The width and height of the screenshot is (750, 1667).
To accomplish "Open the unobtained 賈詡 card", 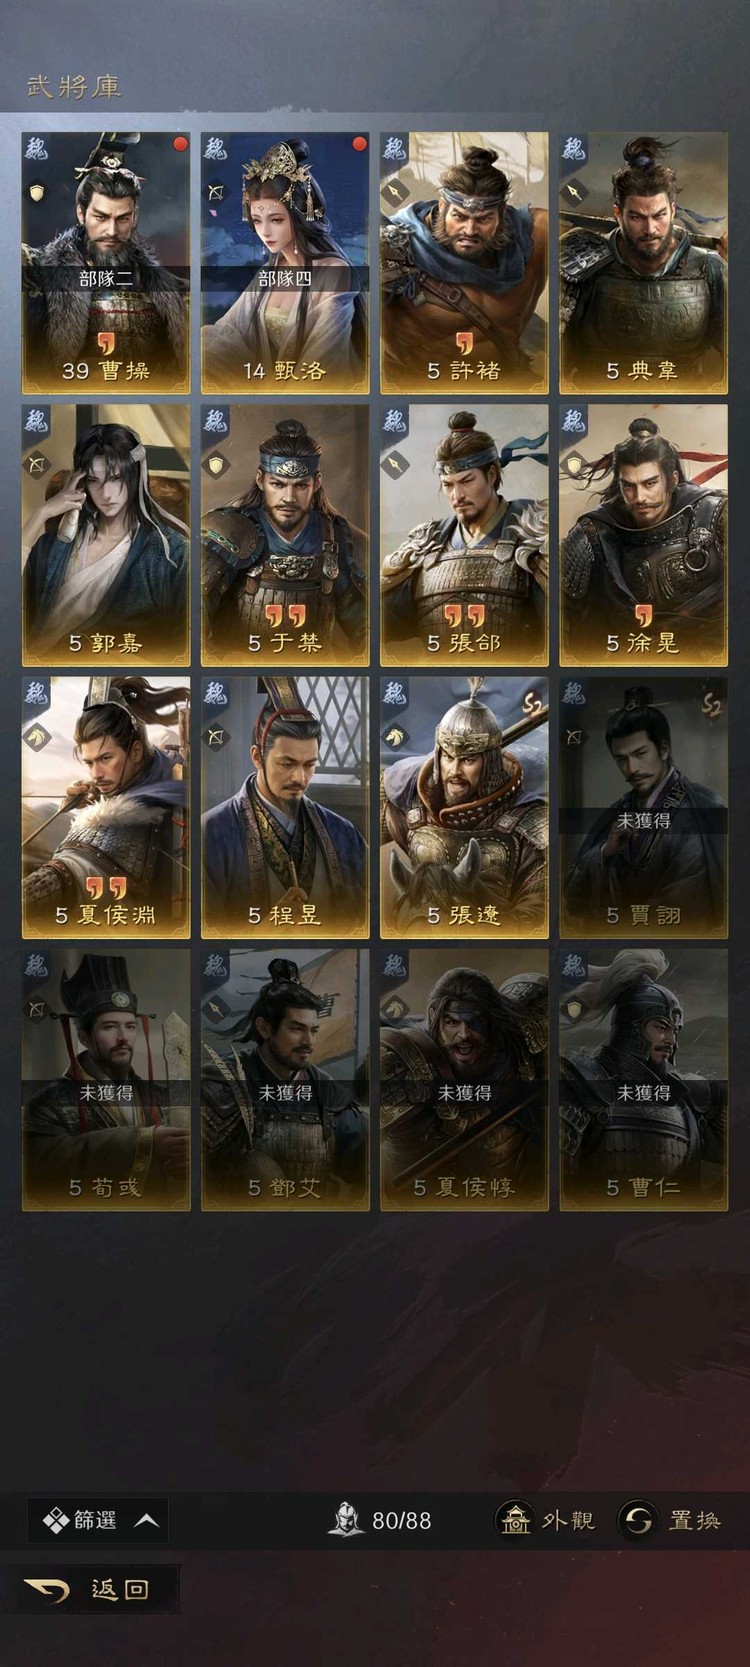I will (643, 807).
